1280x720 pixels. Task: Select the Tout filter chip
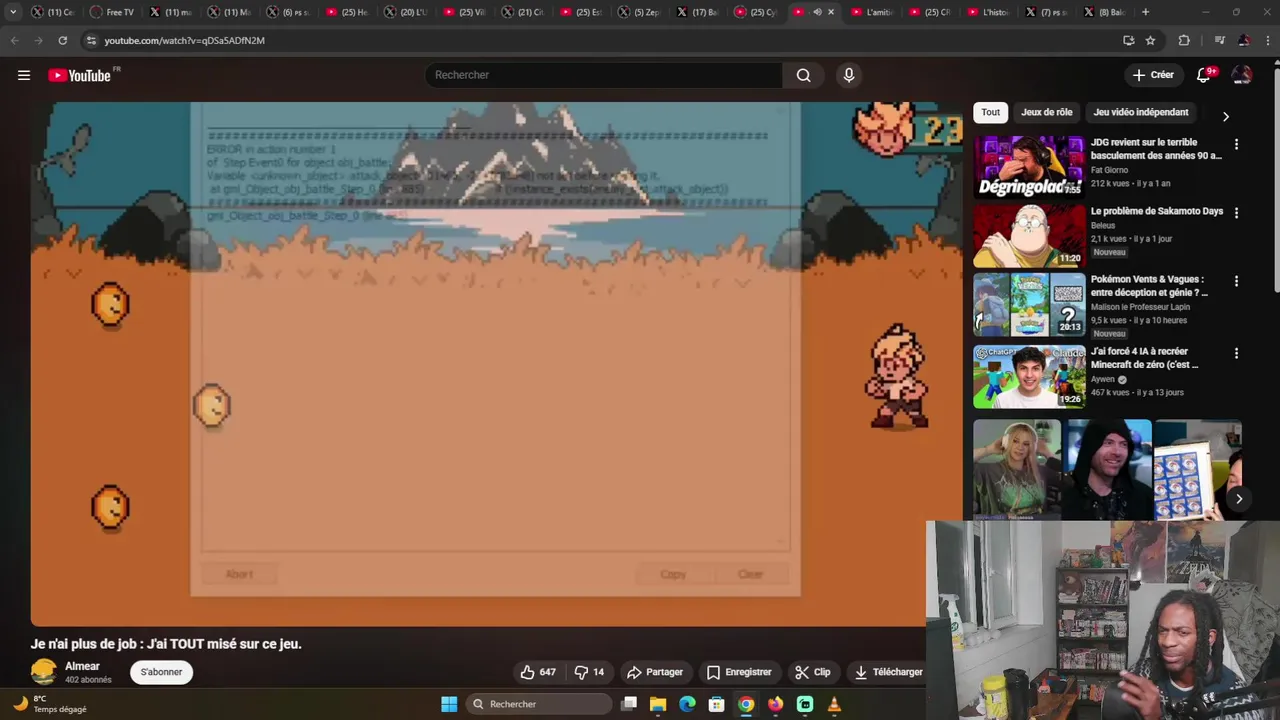click(x=990, y=112)
